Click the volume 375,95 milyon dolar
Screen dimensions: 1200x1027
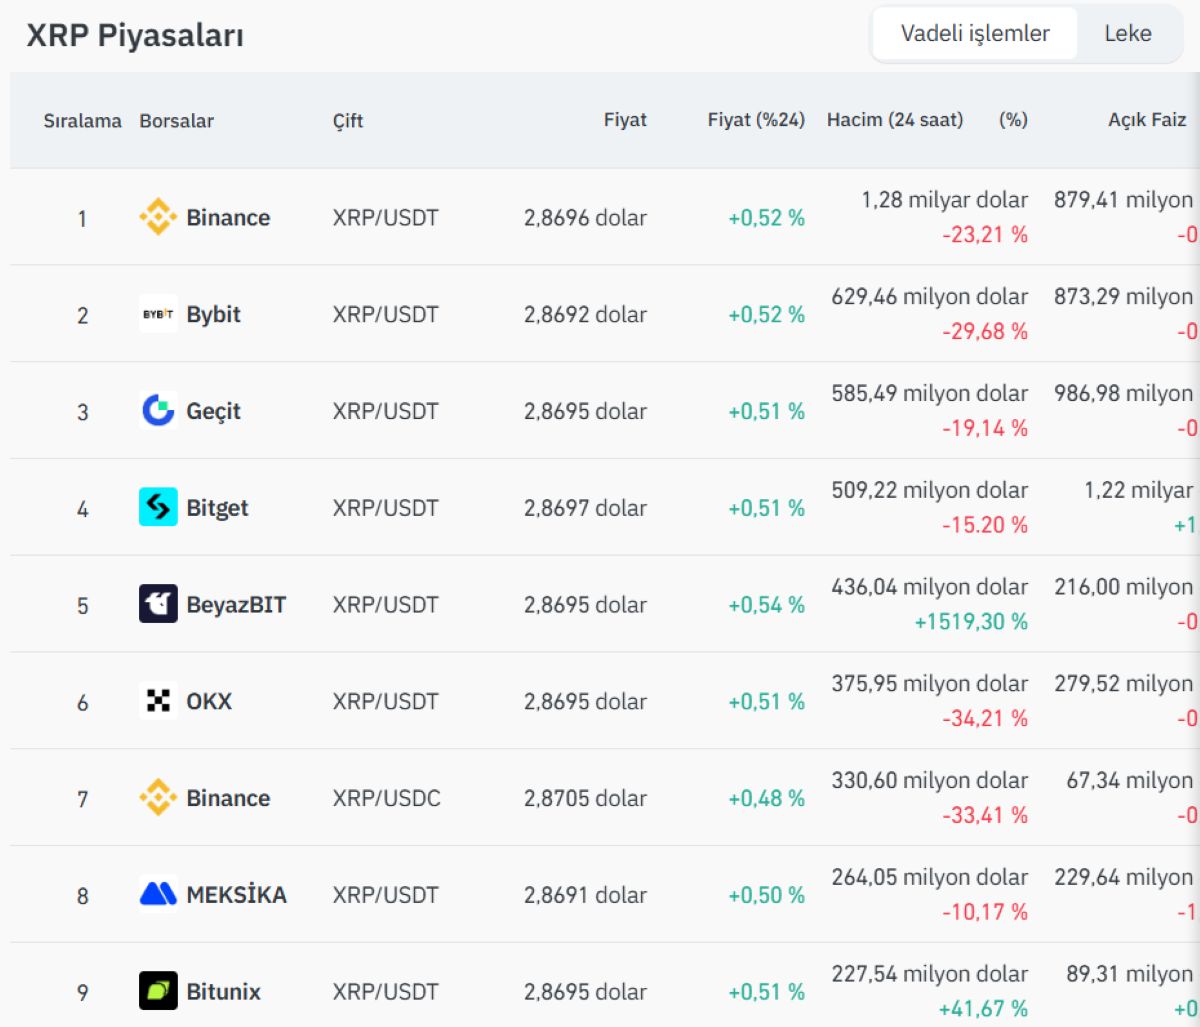[930, 684]
